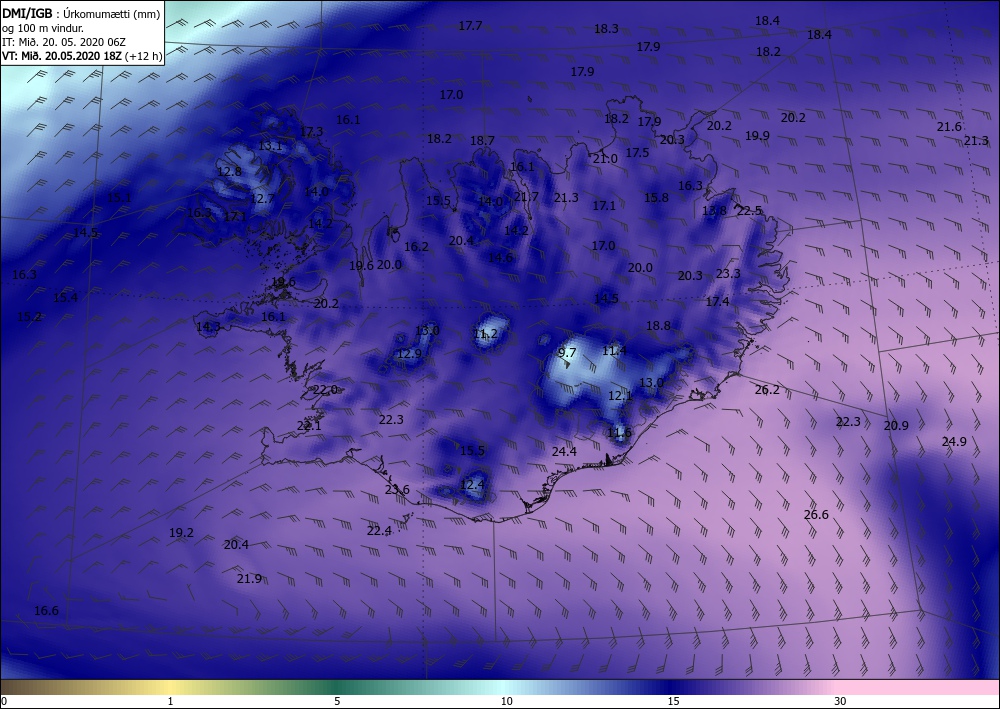Click the 22.4 value over the sea
This screenshot has height=709, width=1000.
click(379, 530)
